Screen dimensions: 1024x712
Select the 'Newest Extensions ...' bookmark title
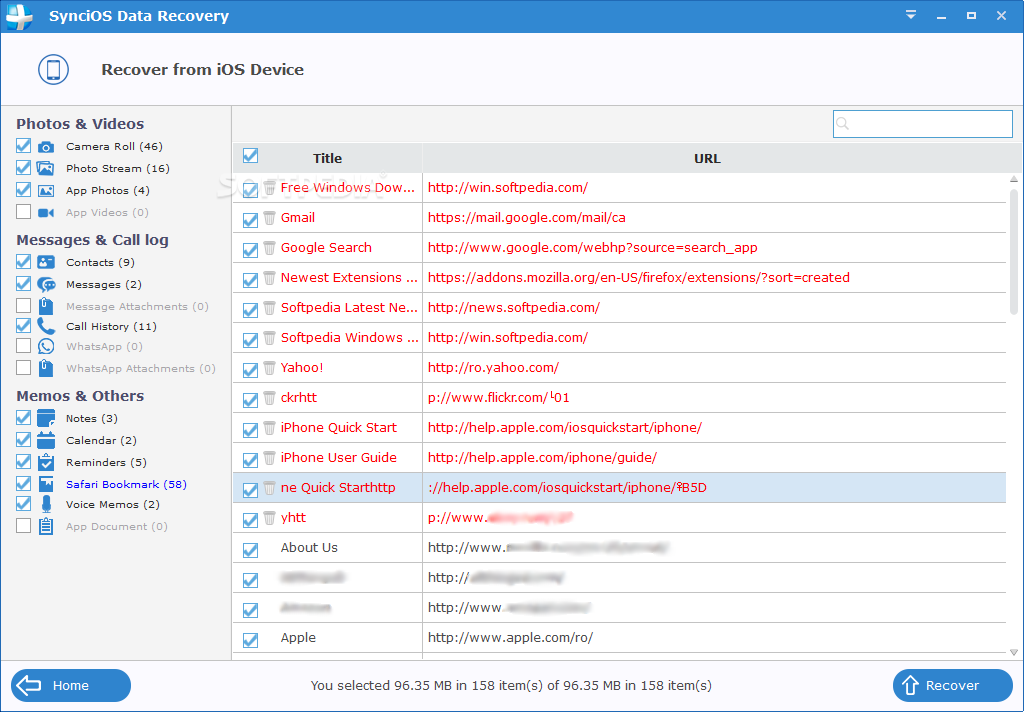349,278
